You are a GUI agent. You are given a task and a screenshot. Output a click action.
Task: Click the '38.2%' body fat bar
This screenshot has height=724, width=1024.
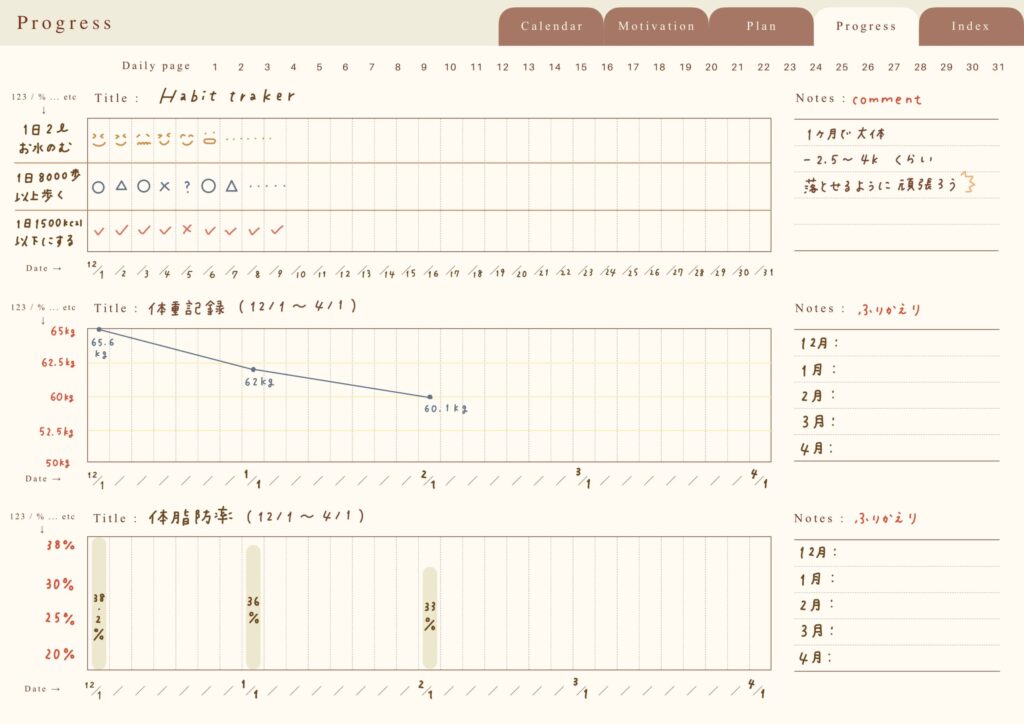99,603
